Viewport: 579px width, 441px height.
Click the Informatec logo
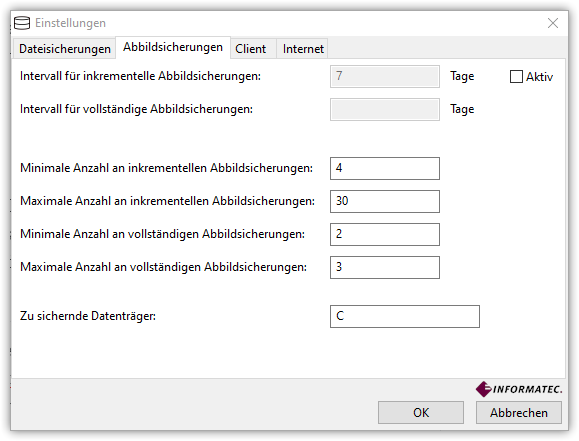pyautogui.click(x=519, y=389)
